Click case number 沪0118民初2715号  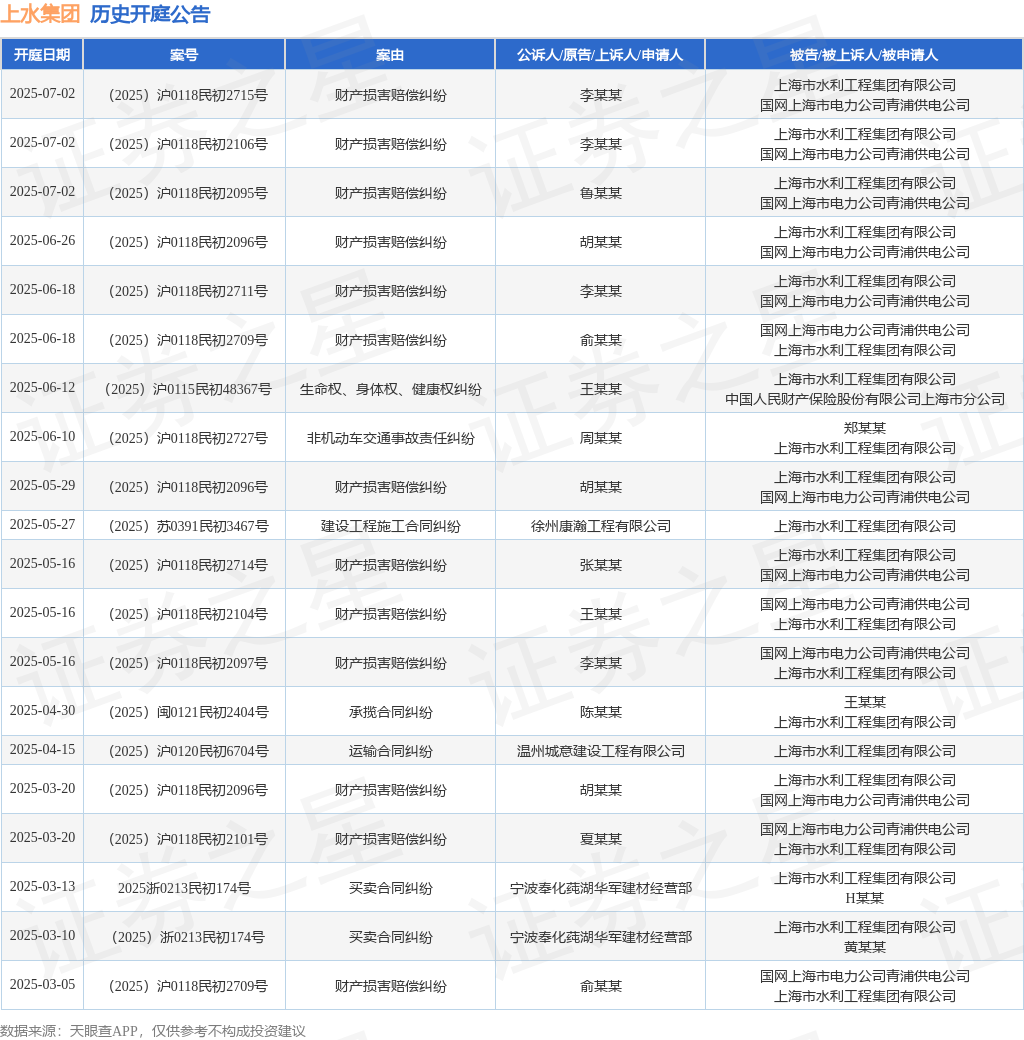tap(188, 95)
